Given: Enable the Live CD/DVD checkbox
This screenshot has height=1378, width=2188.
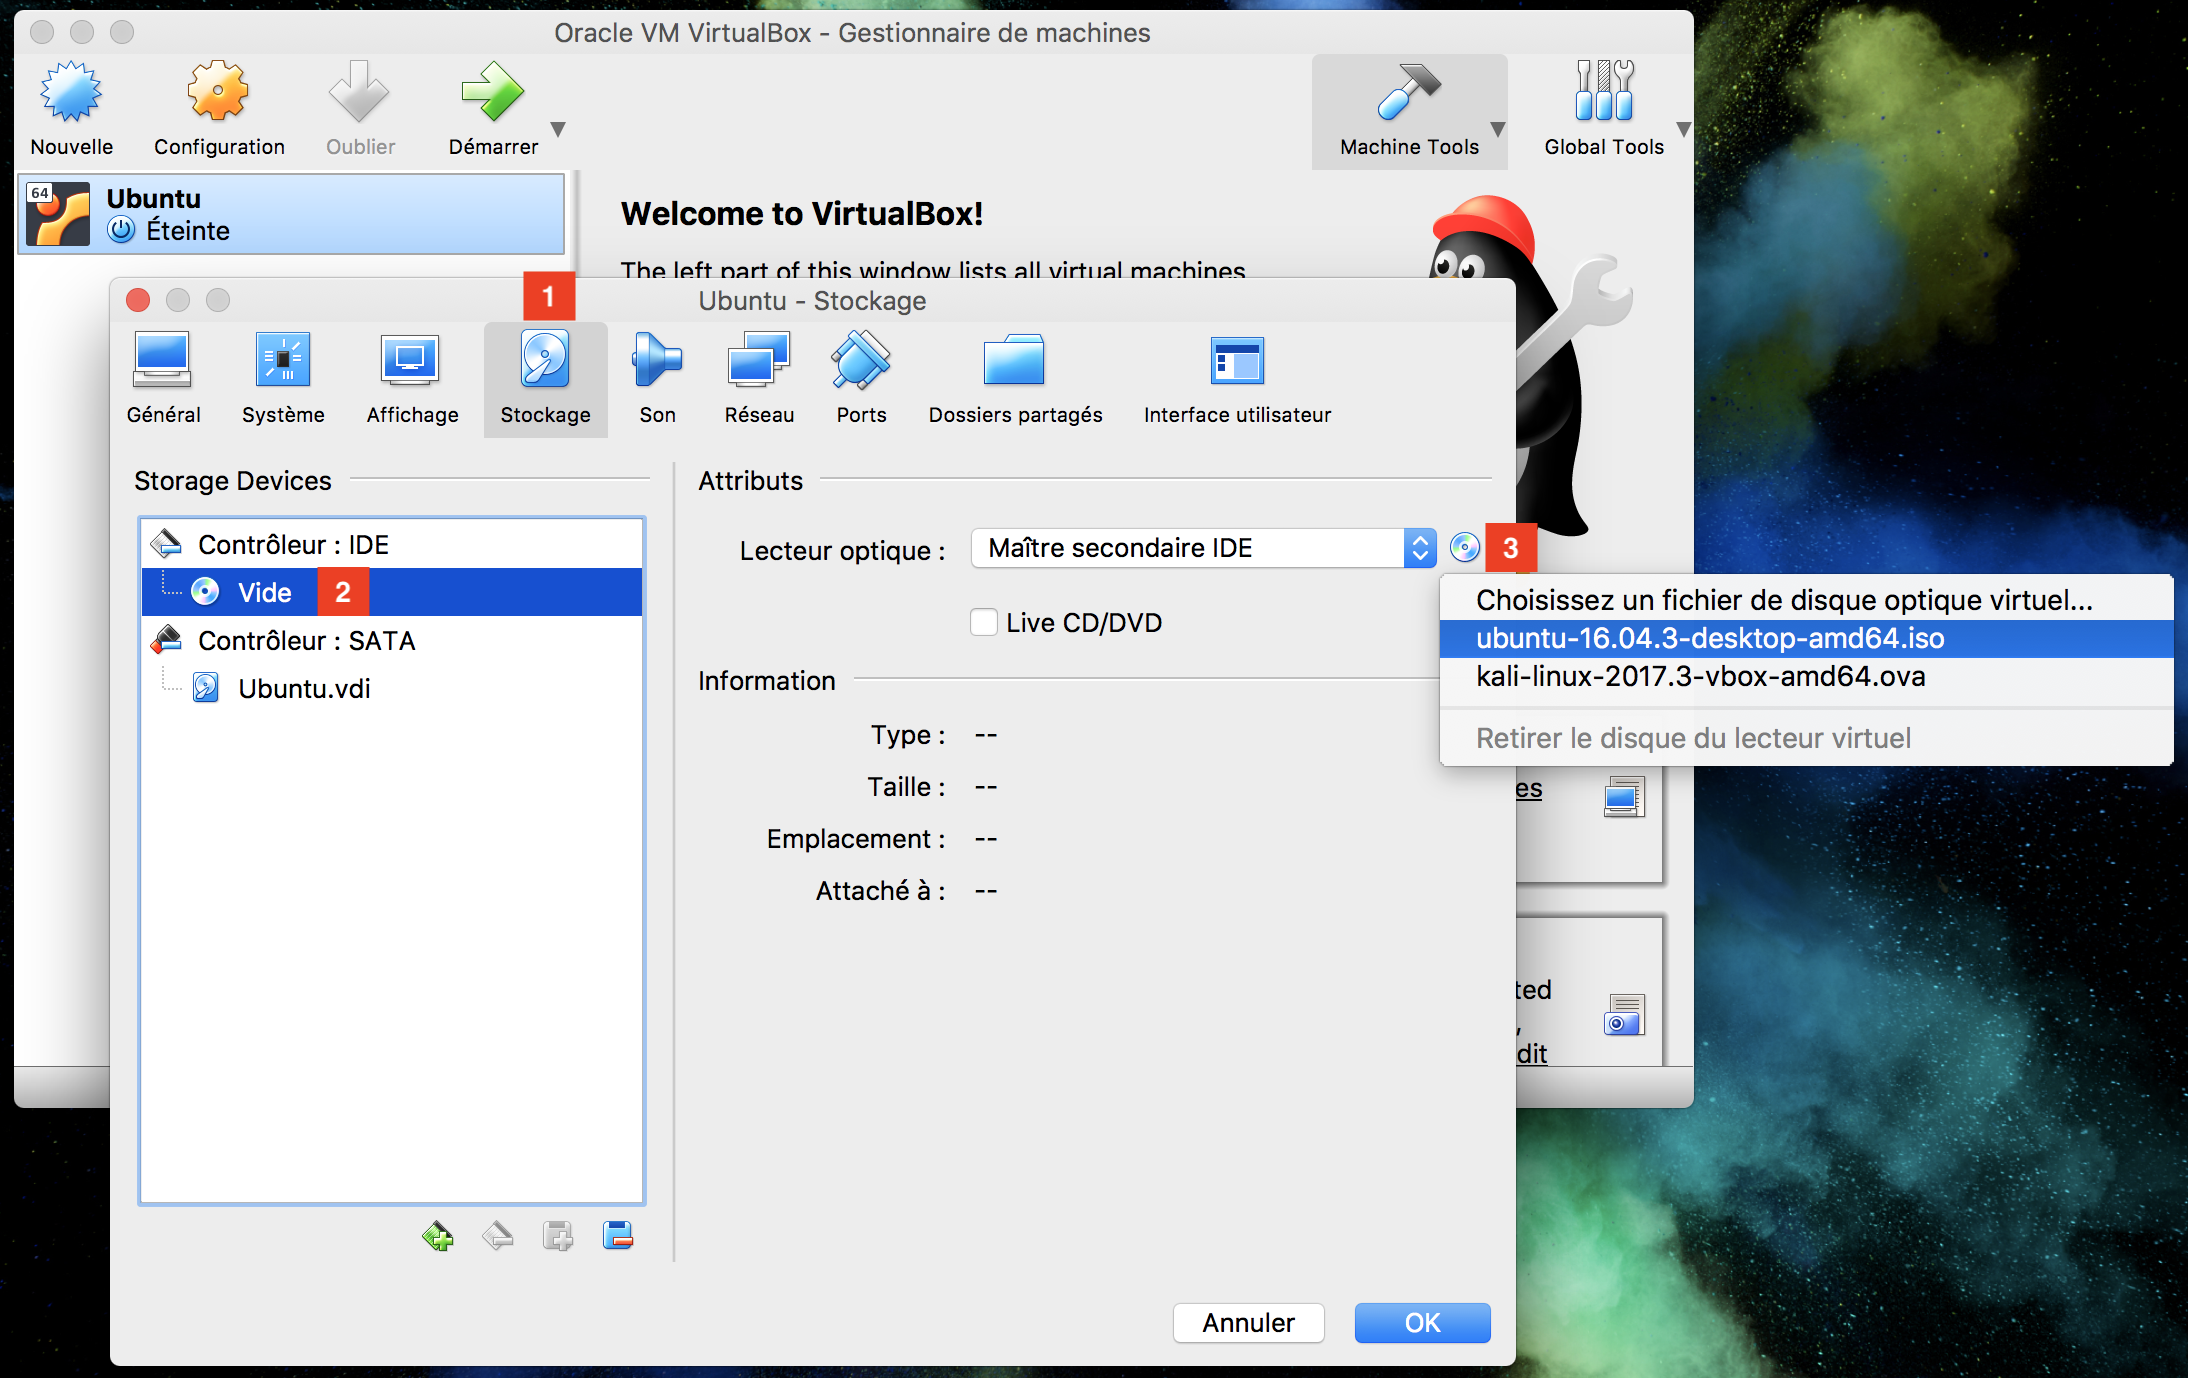Looking at the screenshot, I should pyautogui.click(x=984, y=622).
